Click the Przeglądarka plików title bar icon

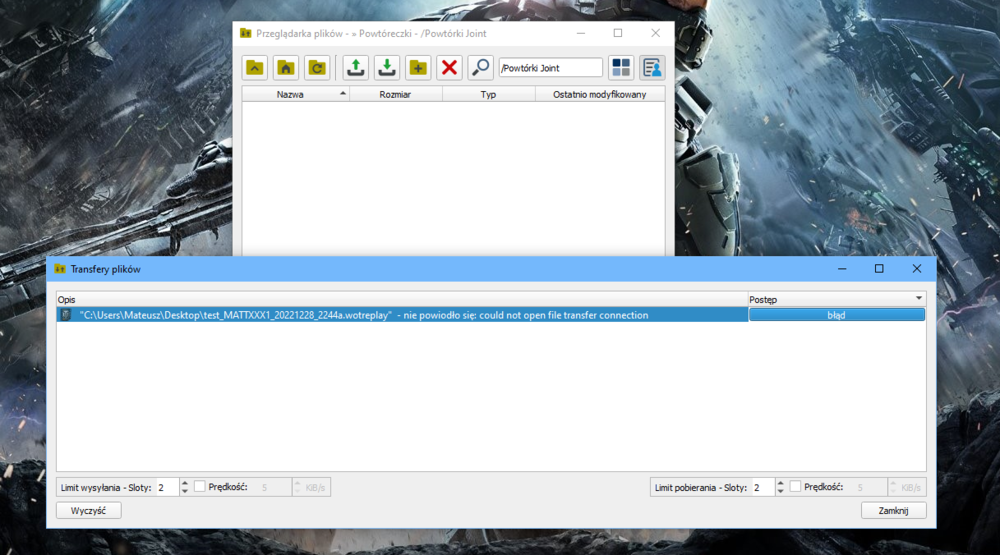point(246,33)
